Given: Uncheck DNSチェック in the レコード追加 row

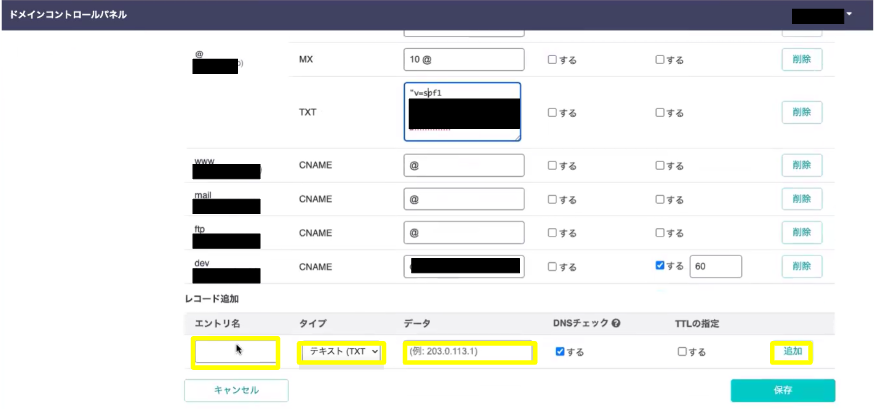Looking at the screenshot, I should (x=560, y=352).
